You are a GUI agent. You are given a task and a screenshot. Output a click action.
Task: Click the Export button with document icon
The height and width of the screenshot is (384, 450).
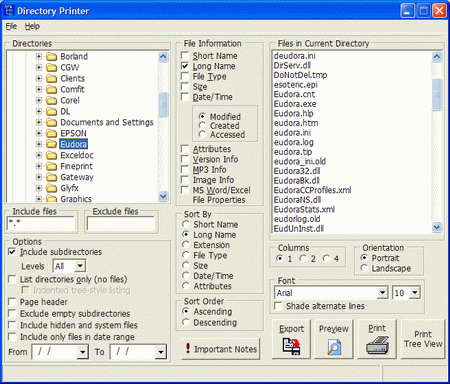(291, 339)
